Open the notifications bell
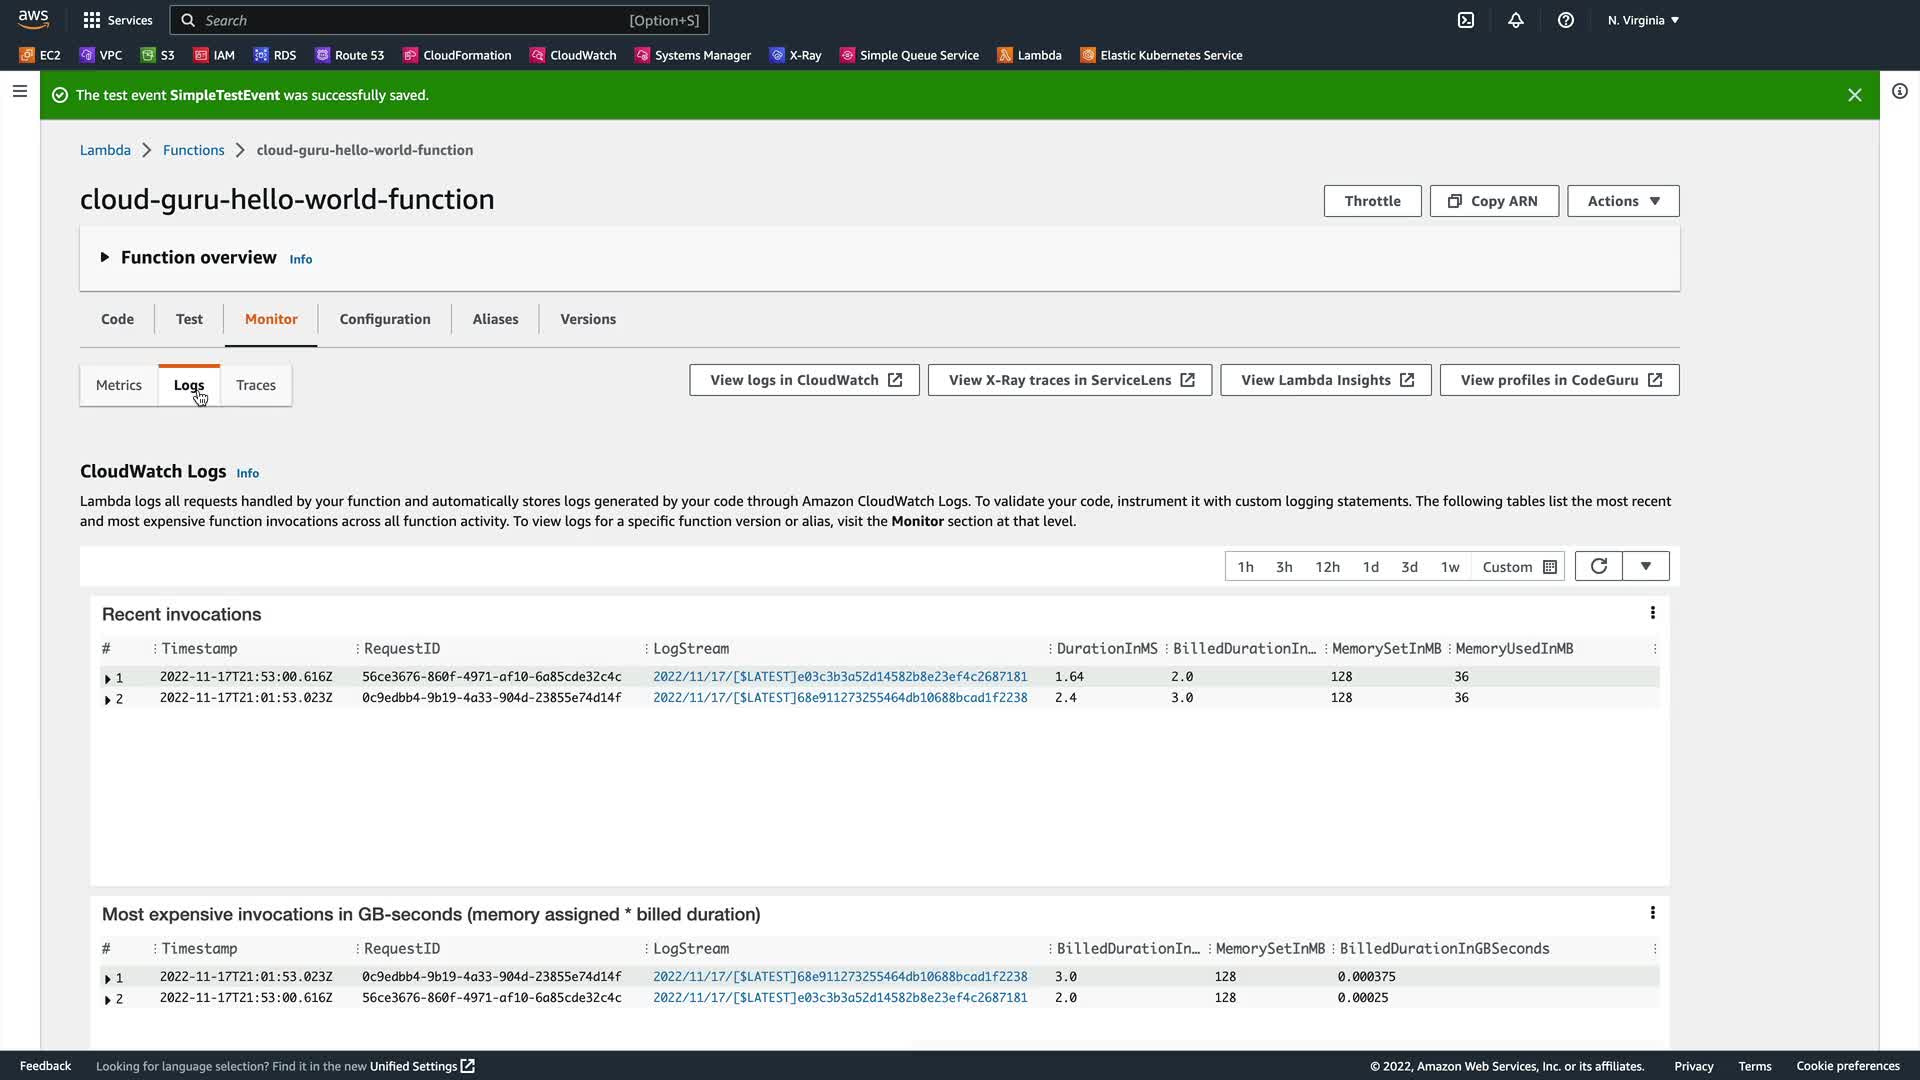The width and height of the screenshot is (1920, 1080). 1516,20
